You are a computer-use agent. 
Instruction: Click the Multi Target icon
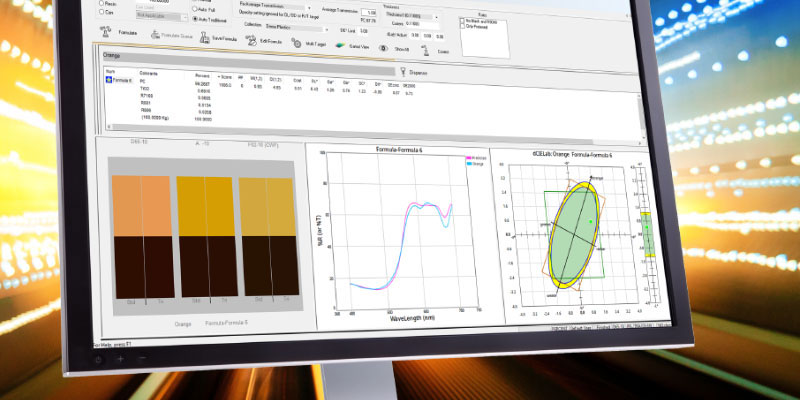[296, 43]
